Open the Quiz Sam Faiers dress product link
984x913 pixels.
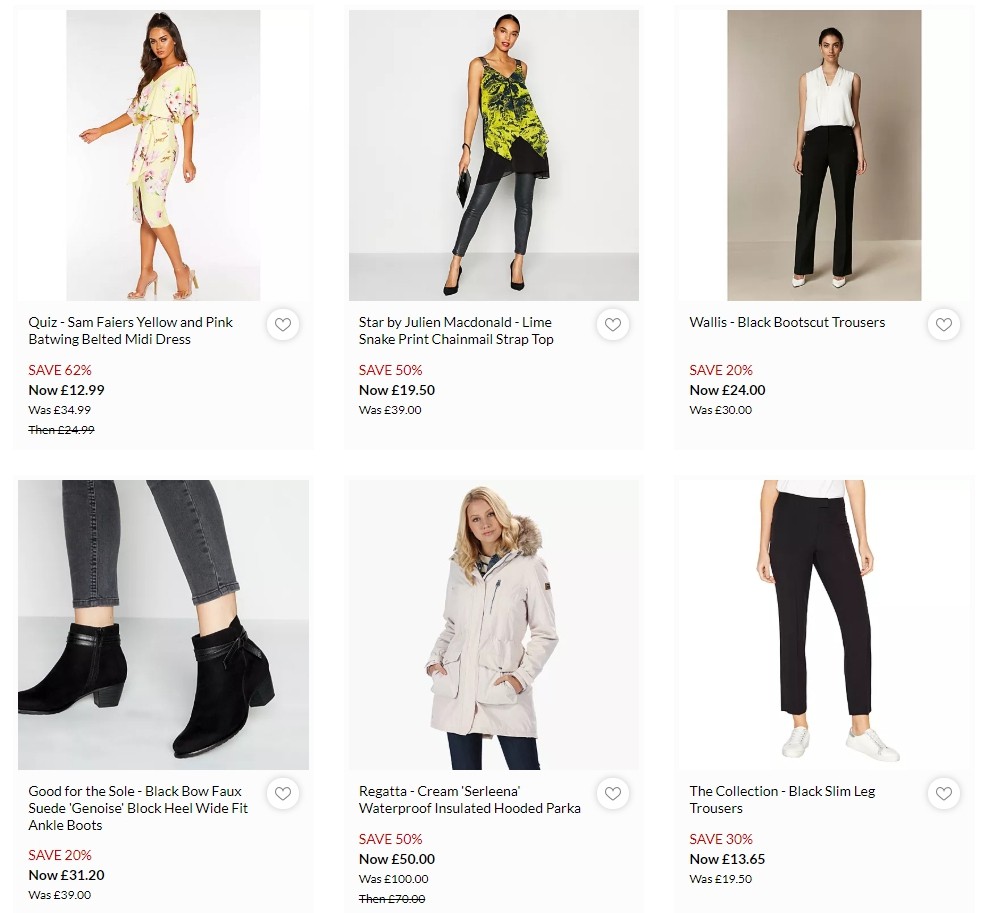[130, 331]
